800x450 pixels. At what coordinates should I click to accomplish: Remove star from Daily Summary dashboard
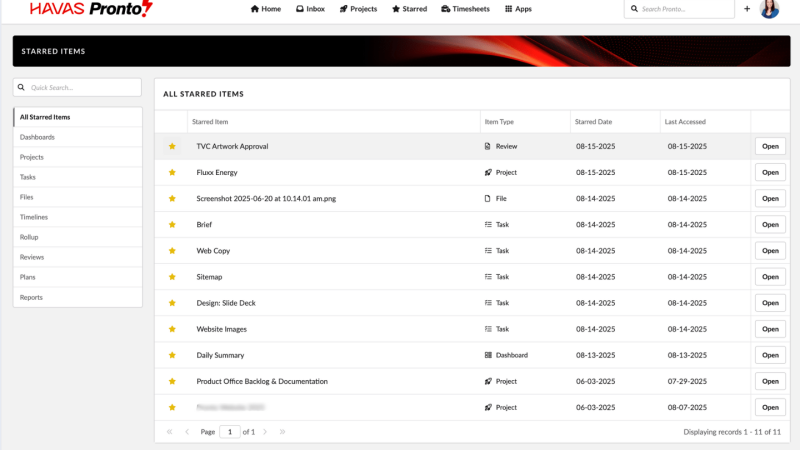pos(172,355)
